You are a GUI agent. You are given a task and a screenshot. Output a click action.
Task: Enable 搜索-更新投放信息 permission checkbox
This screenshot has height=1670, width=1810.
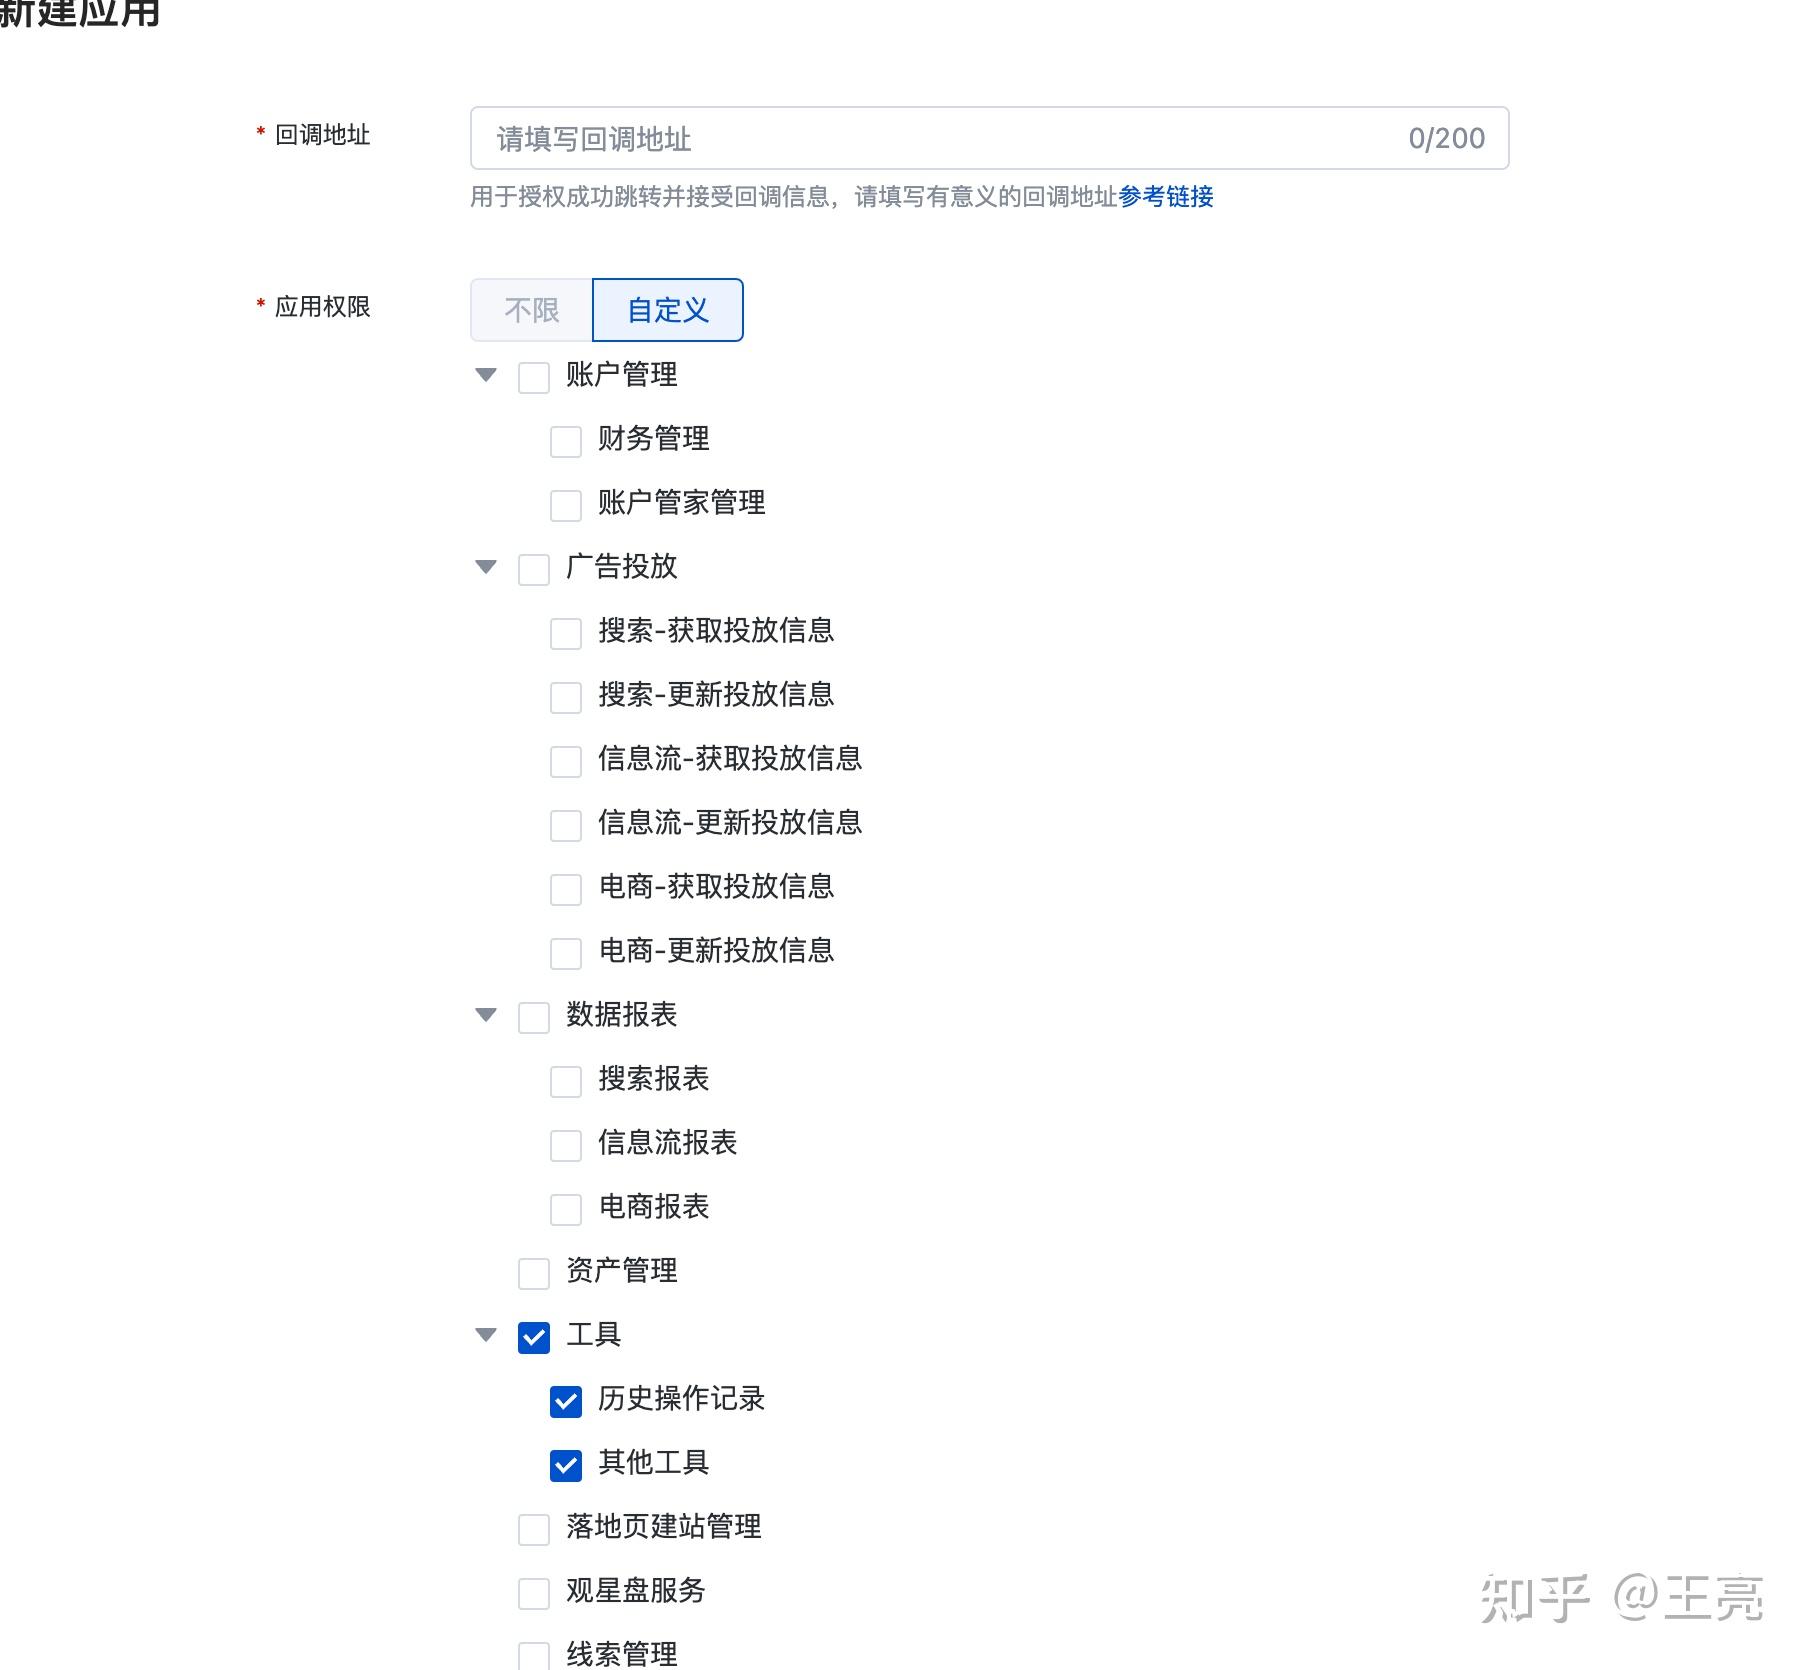566,698
